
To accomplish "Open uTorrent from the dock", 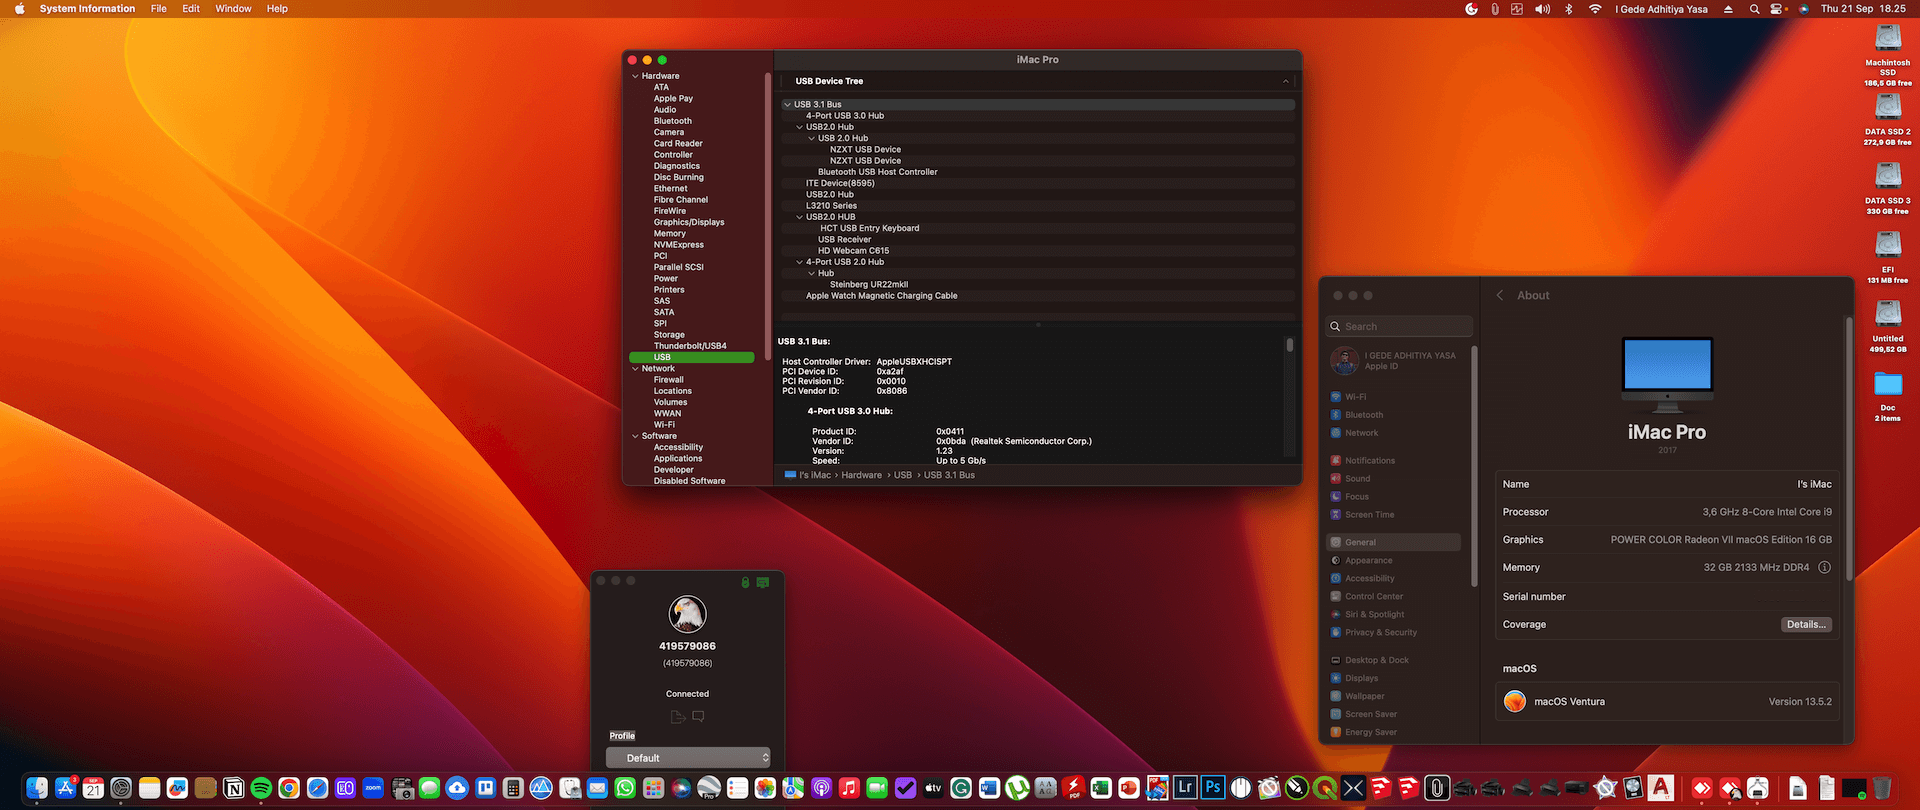I will point(1017,788).
